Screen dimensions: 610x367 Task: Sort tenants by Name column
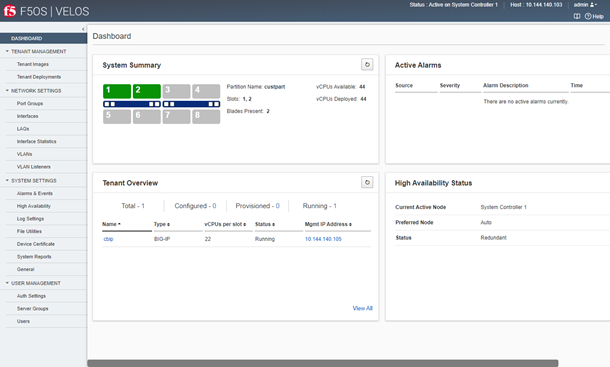pos(111,224)
